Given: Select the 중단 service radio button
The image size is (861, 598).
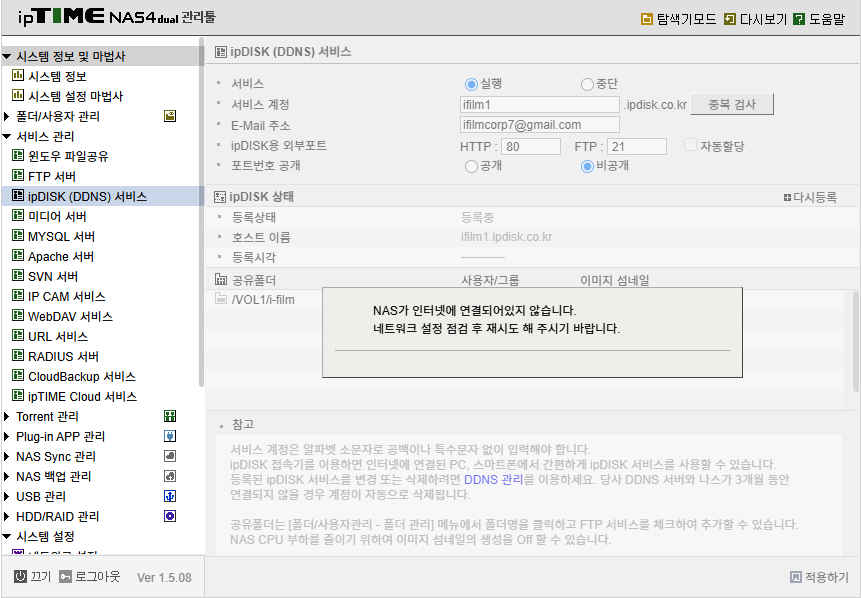Looking at the screenshot, I should [587, 85].
